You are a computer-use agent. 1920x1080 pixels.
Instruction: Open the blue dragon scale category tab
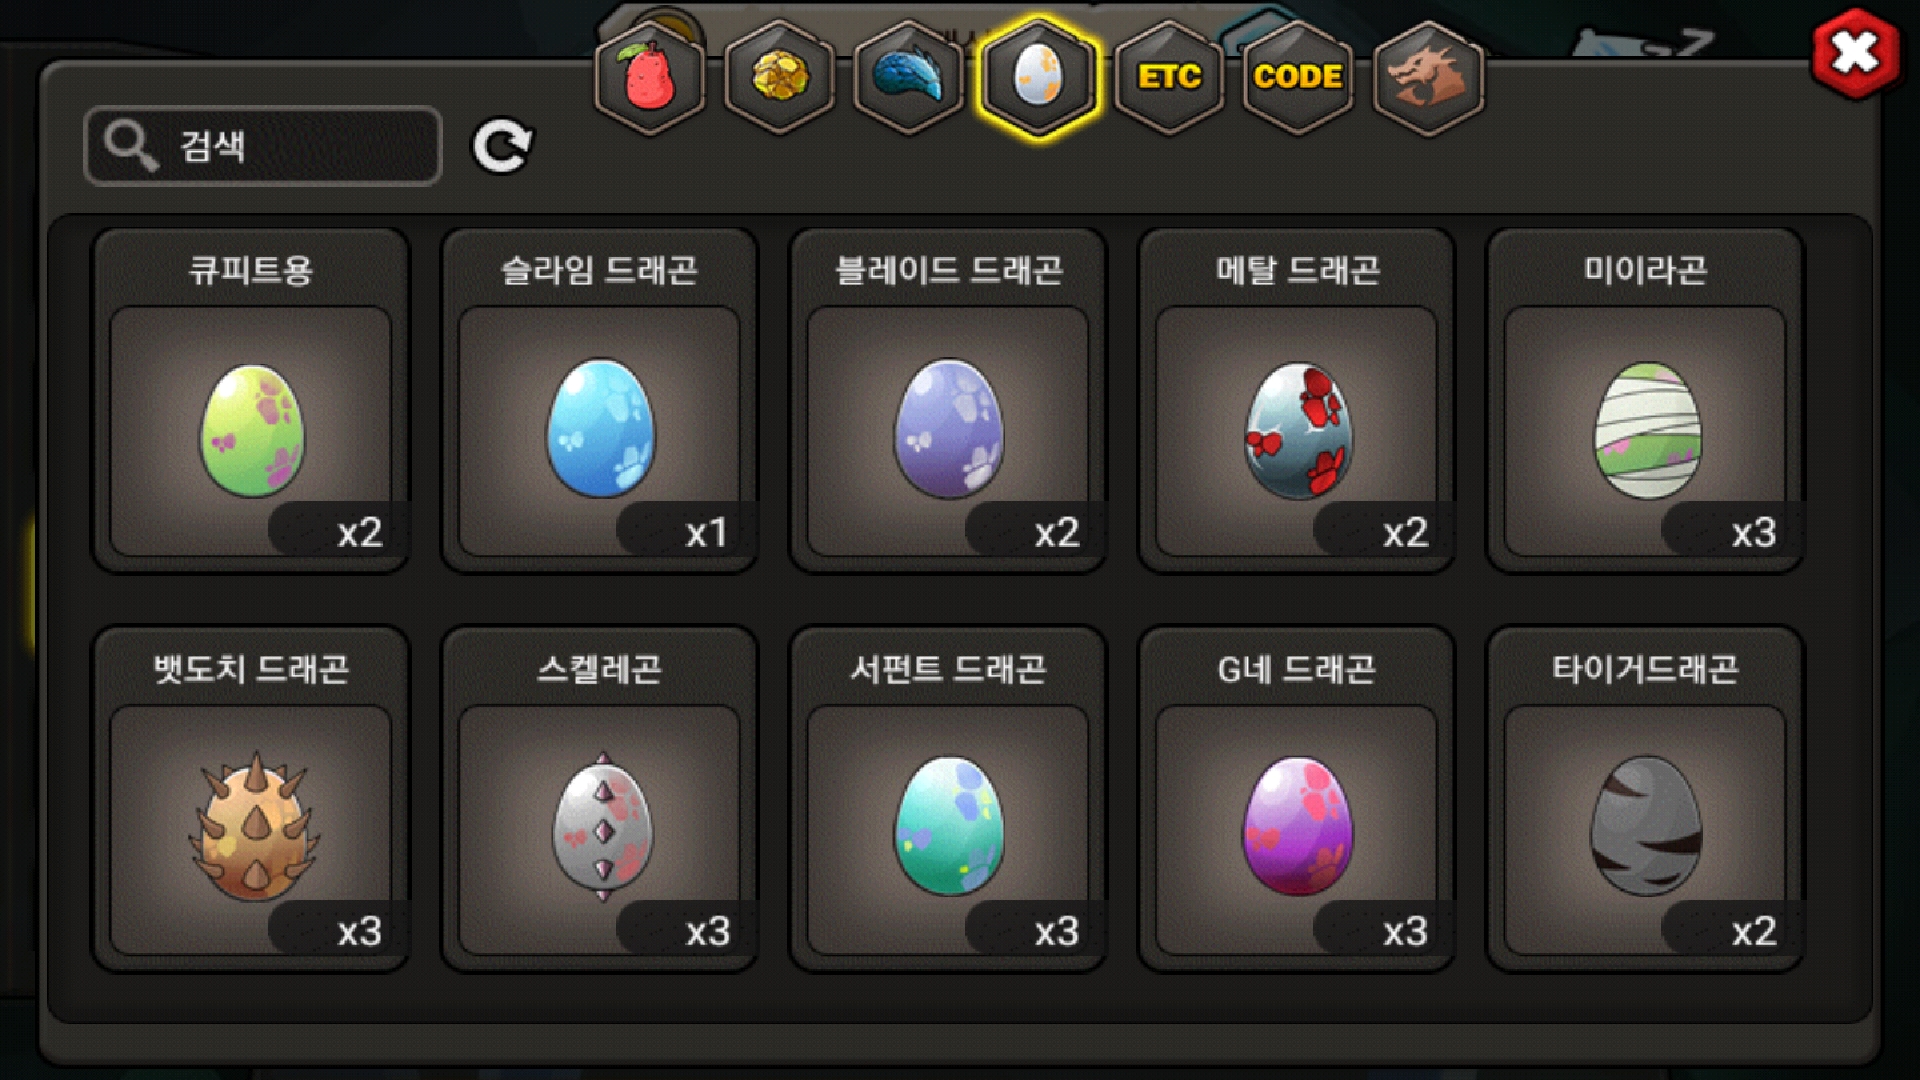[908, 77]
